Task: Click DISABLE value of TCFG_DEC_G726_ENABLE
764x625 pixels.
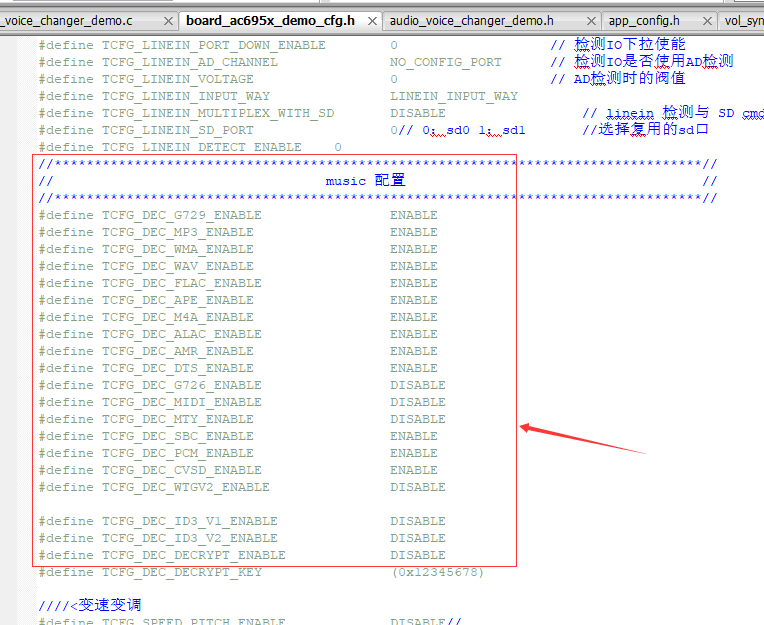Action: pos(418,386)
